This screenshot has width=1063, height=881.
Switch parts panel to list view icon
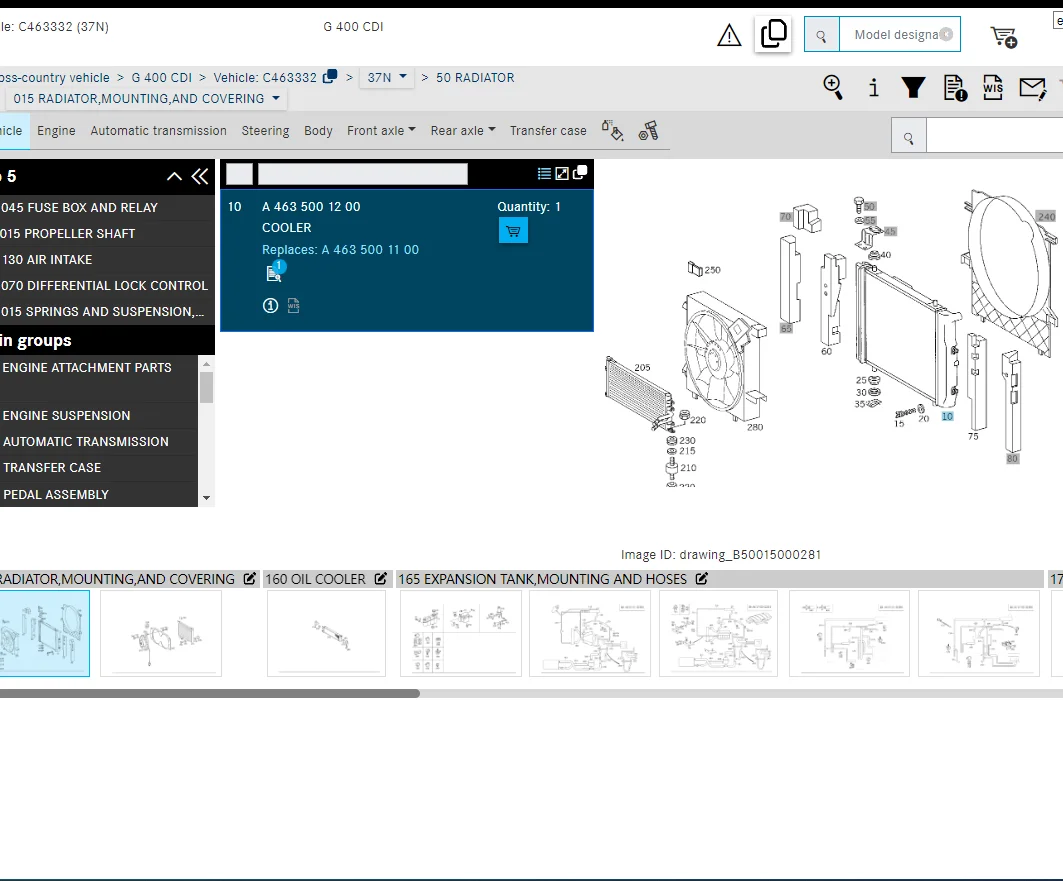[544, 173]
